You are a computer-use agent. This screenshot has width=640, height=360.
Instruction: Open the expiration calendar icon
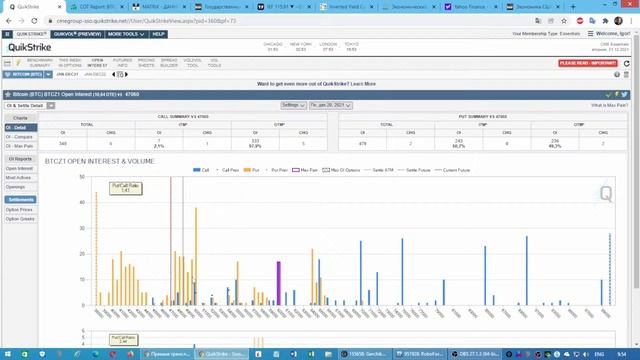120,75
